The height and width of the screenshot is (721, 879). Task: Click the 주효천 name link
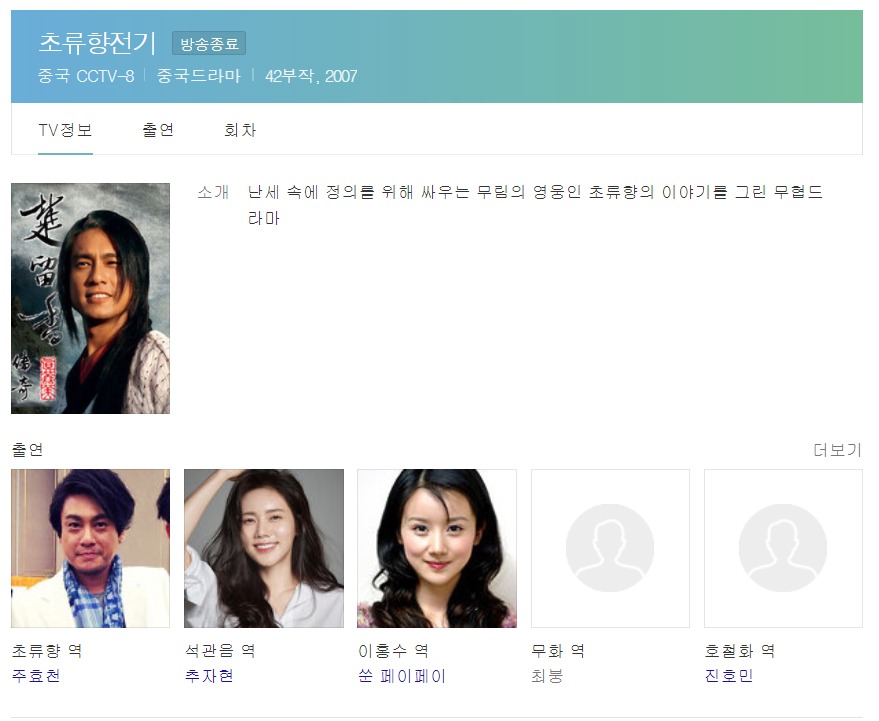pos(36,676)
